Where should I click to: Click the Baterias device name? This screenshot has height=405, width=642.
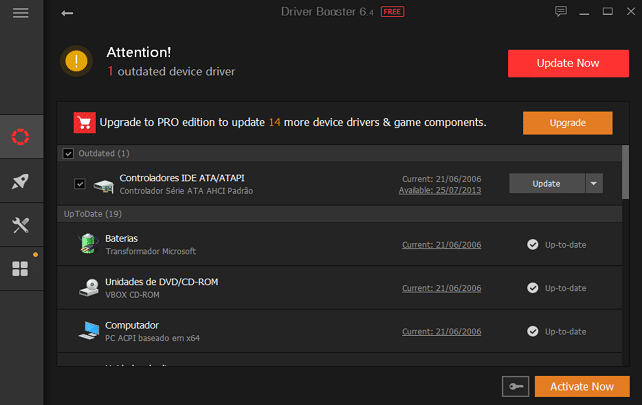coord(122,238)
